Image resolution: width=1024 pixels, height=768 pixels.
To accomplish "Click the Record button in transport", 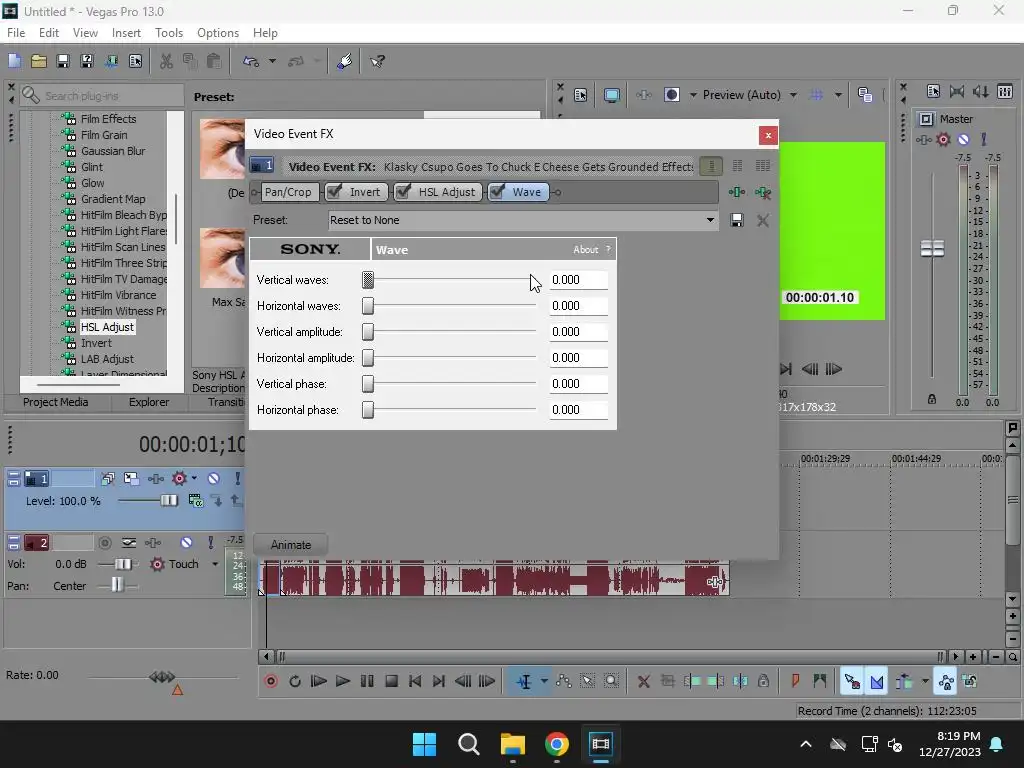I will coord(271,681).
